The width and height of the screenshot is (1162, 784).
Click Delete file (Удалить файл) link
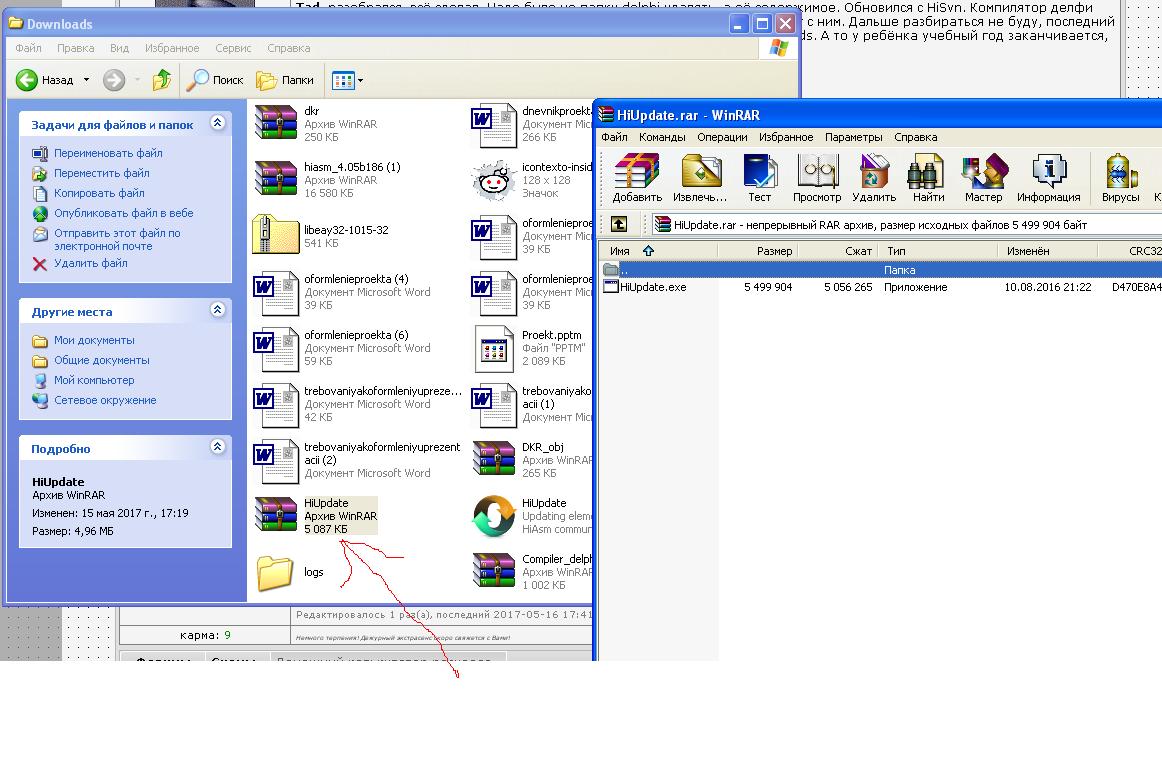90,263
